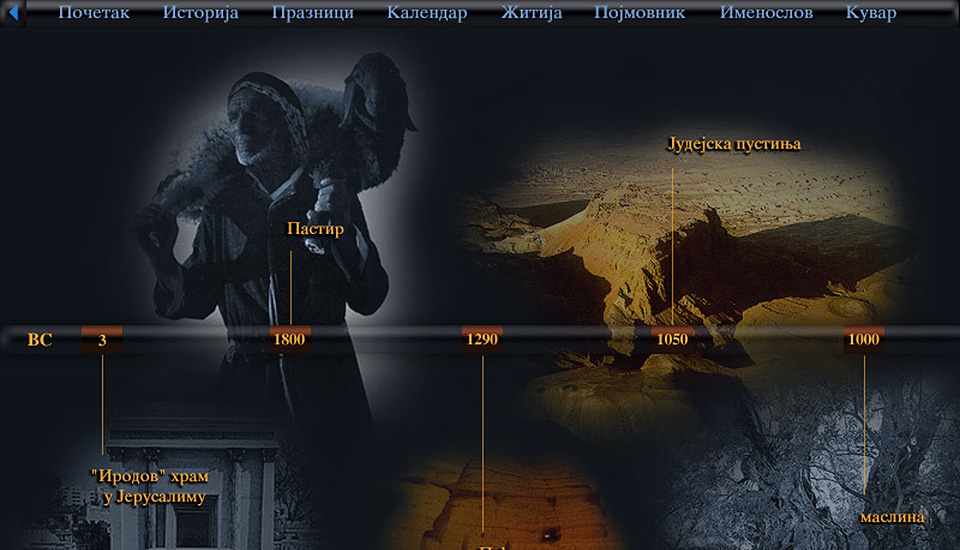960x550 pixels.
Task: Click the 1290 timeline marker
Action: click(x=482, y=339)
